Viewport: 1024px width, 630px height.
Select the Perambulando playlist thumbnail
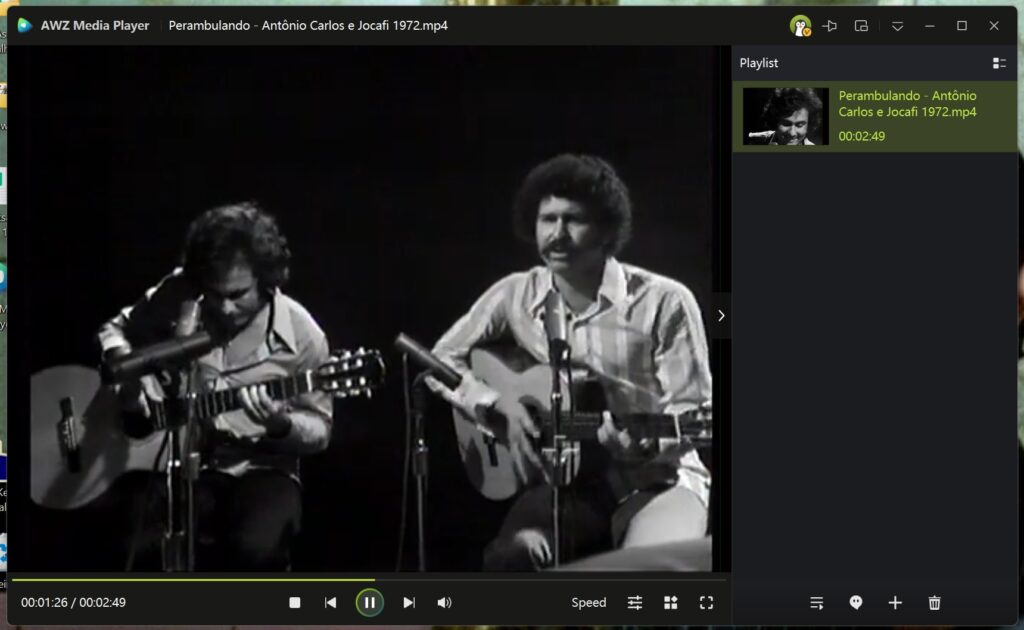coord(786,116)
